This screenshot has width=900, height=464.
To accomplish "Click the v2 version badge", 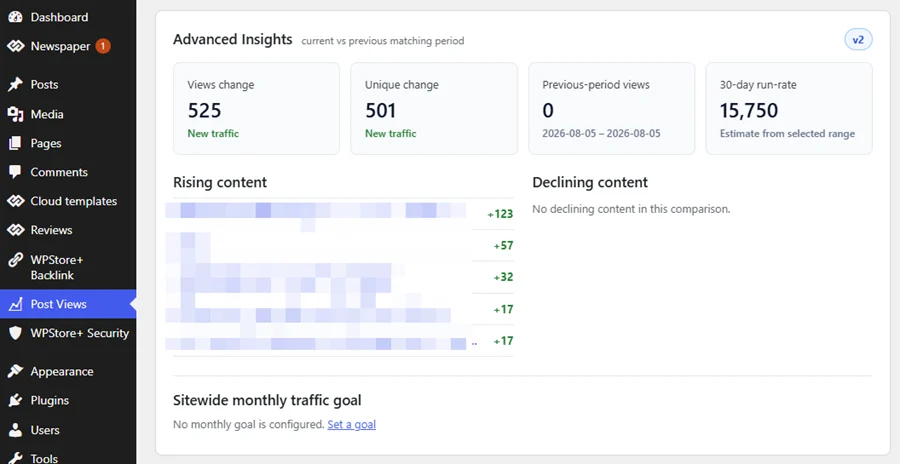I will click(x=858, y=40).
